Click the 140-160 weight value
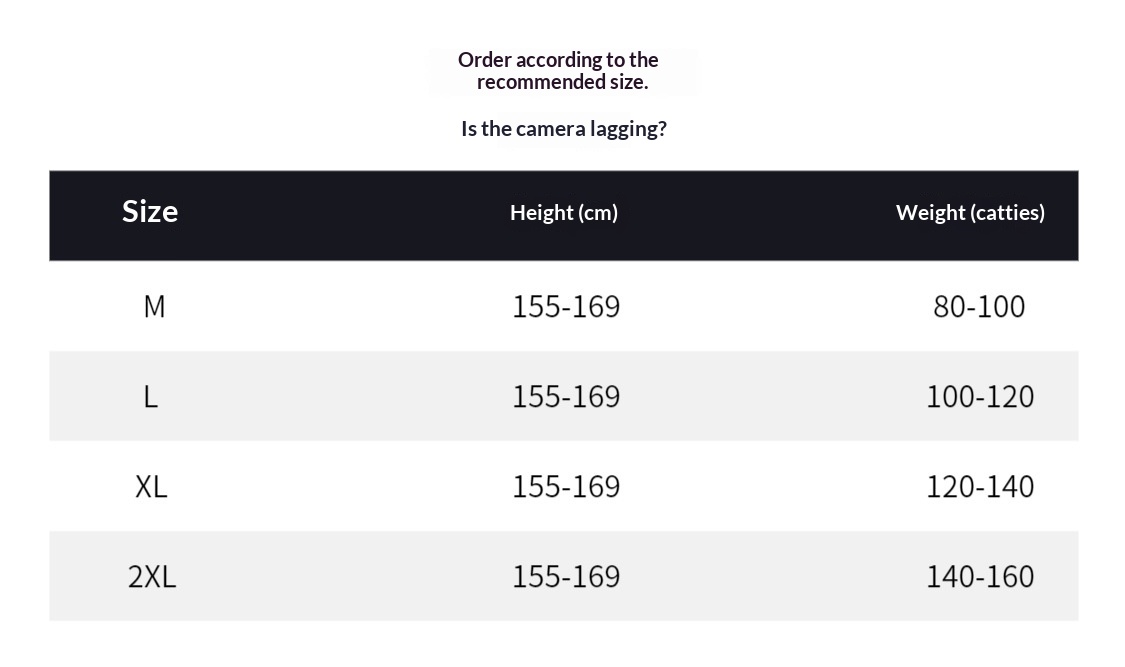The width and height of the screenshot is (1125, 667). coord(980,576)
